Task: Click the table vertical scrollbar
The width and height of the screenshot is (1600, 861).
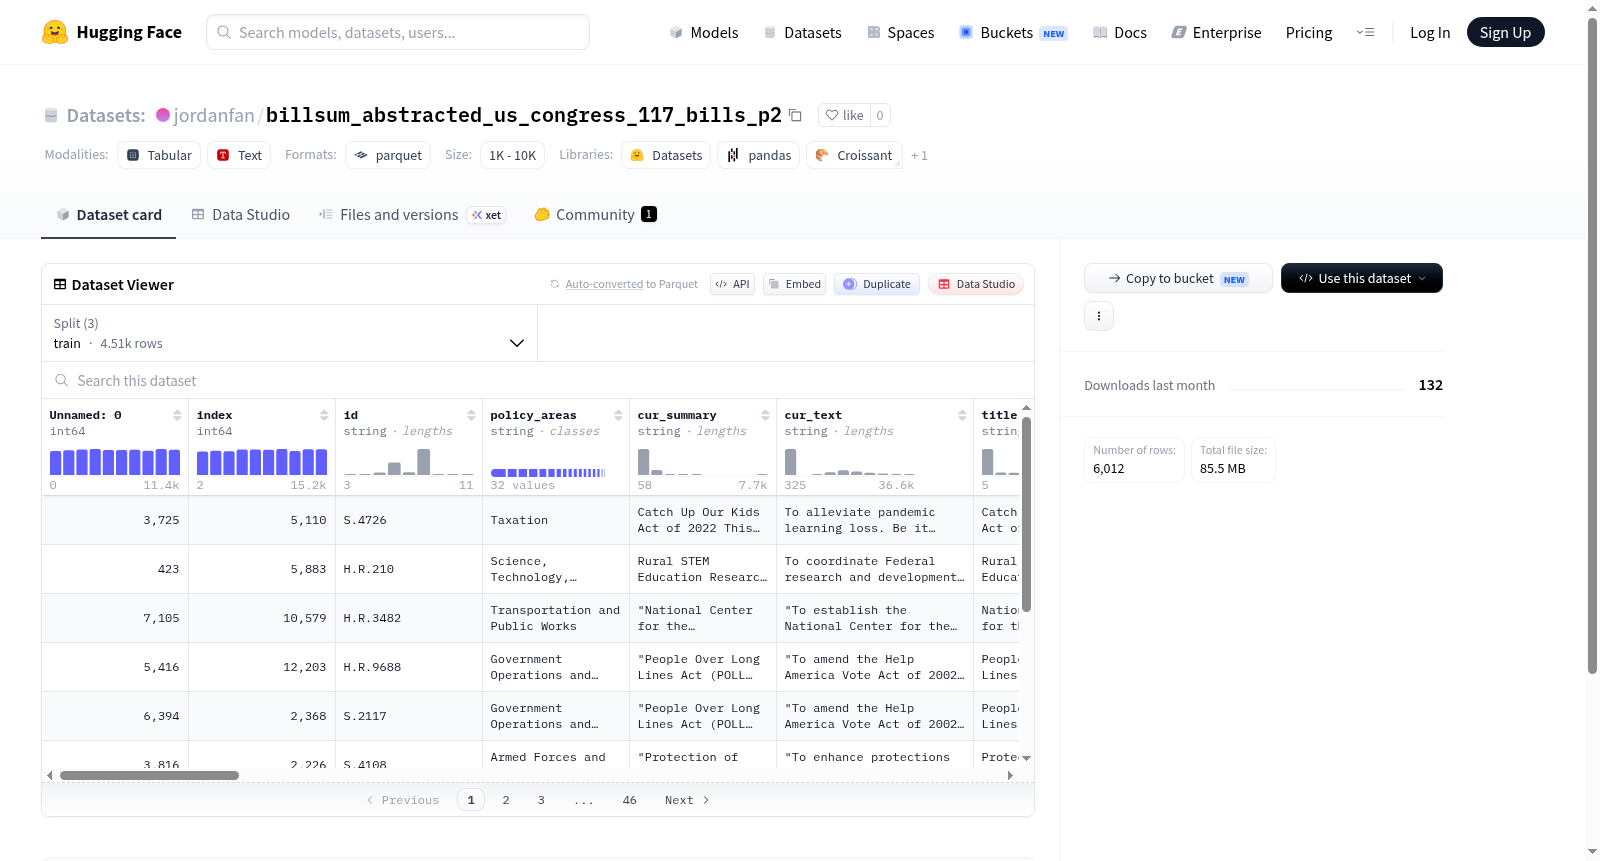Action: 1026,513
